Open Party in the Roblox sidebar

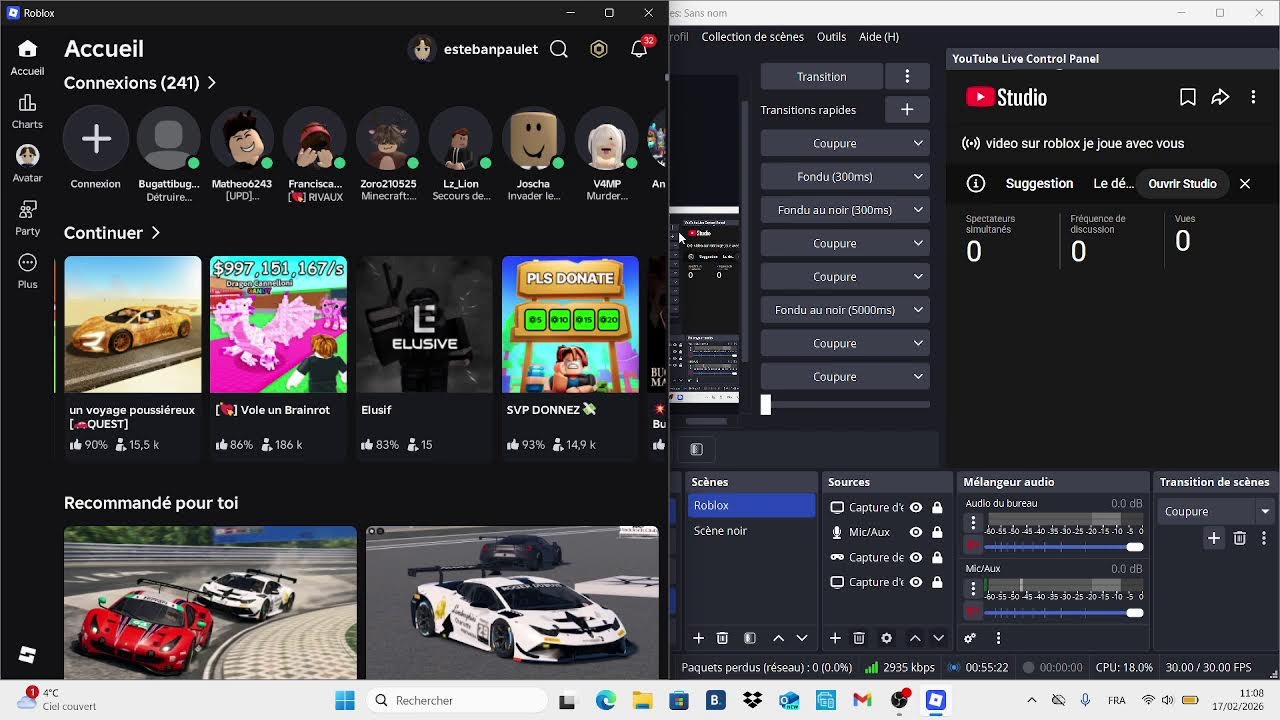[27, 217]
